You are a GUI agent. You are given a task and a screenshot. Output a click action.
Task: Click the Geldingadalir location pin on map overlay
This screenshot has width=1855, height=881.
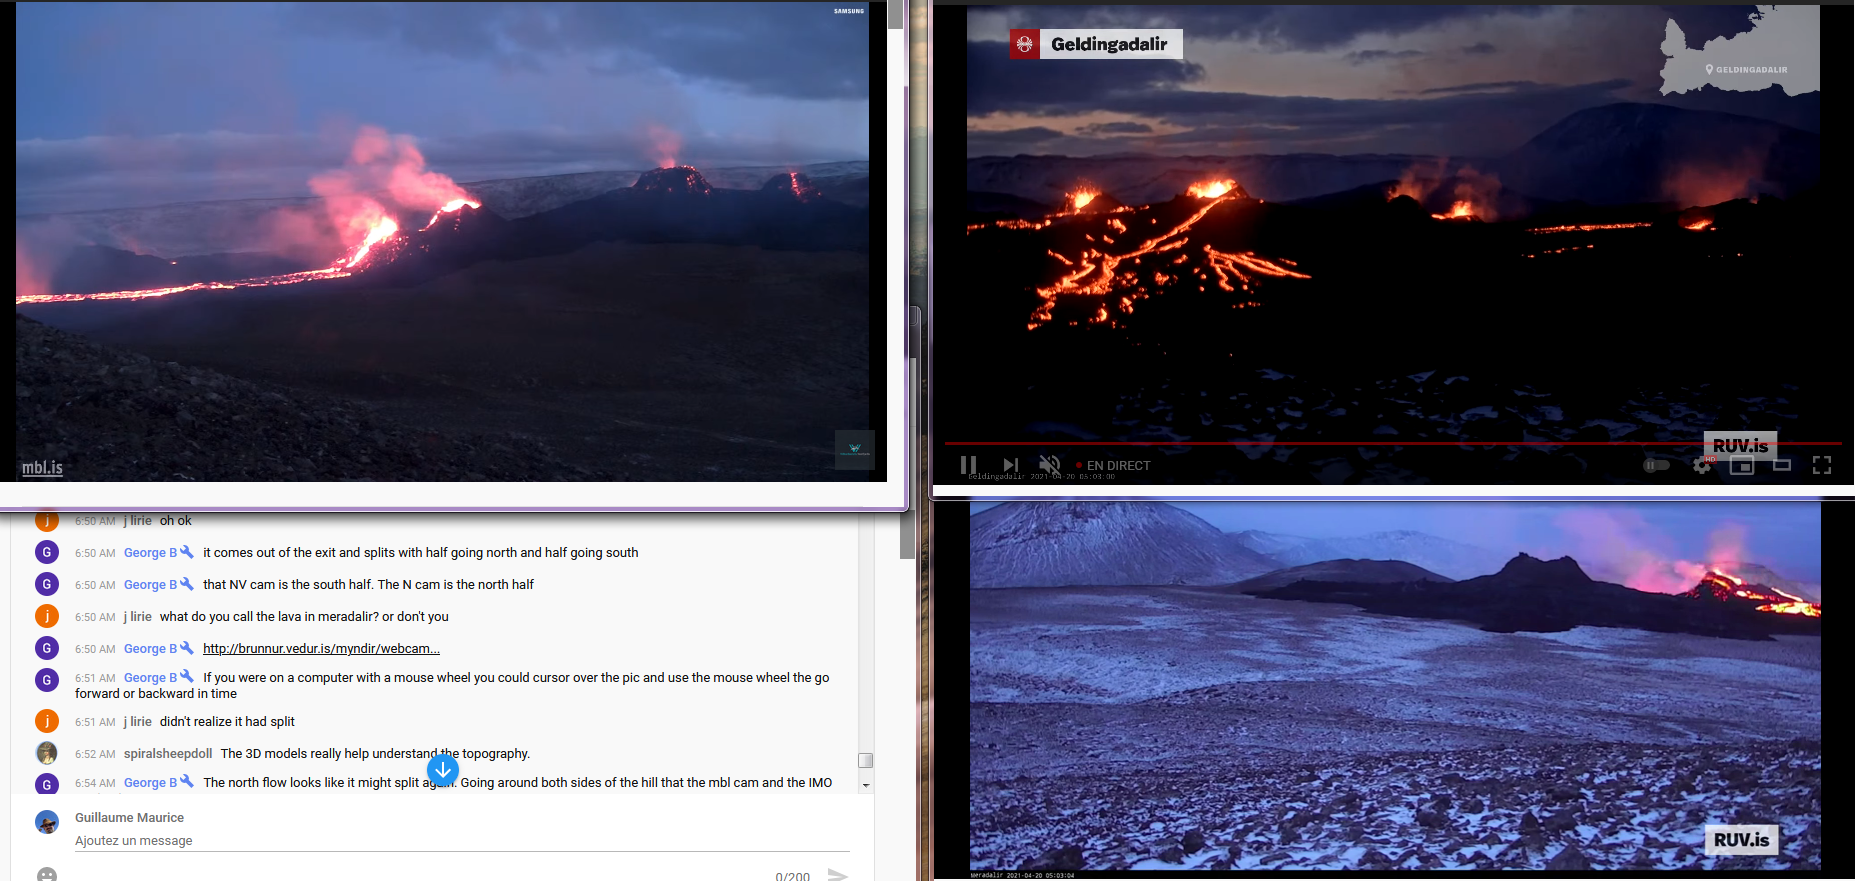pyautogui.click(x=1709, y=69)
